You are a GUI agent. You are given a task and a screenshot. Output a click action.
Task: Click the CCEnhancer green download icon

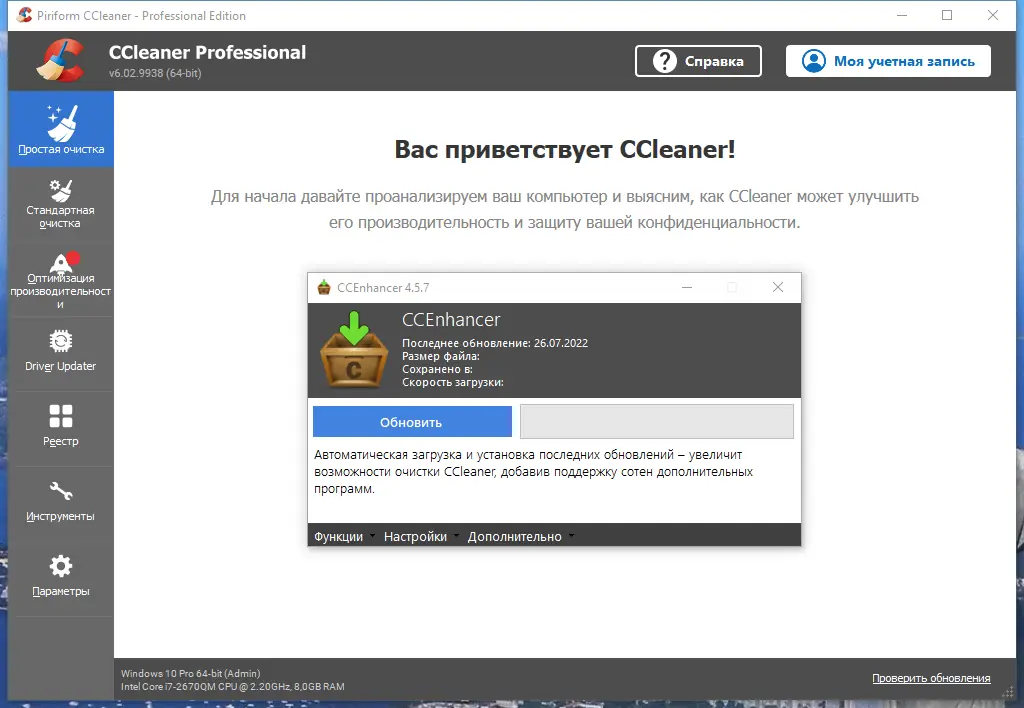(x=352, y=350)
